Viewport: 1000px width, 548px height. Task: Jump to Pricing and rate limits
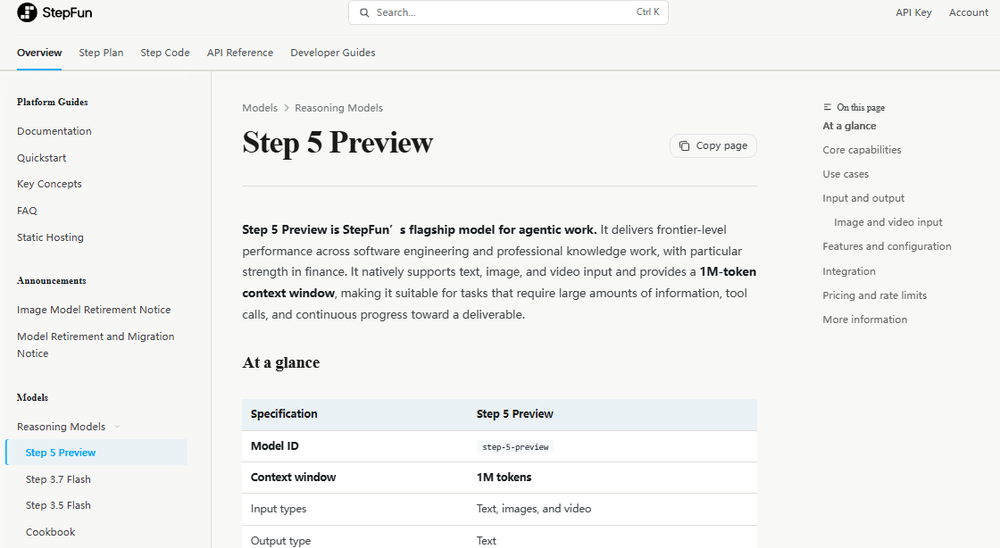(874, 295)
